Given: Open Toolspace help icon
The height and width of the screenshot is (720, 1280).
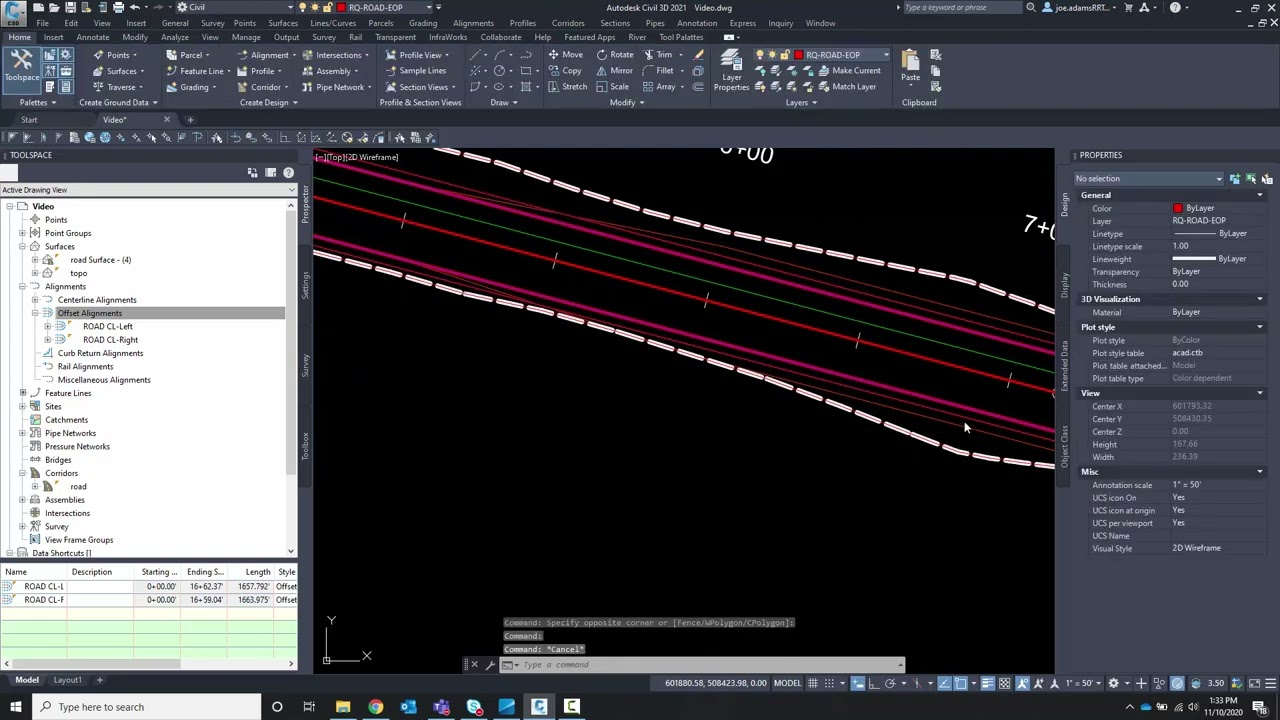Looking at the screenshot, I should pyautogui.click(x=288, y=173).
